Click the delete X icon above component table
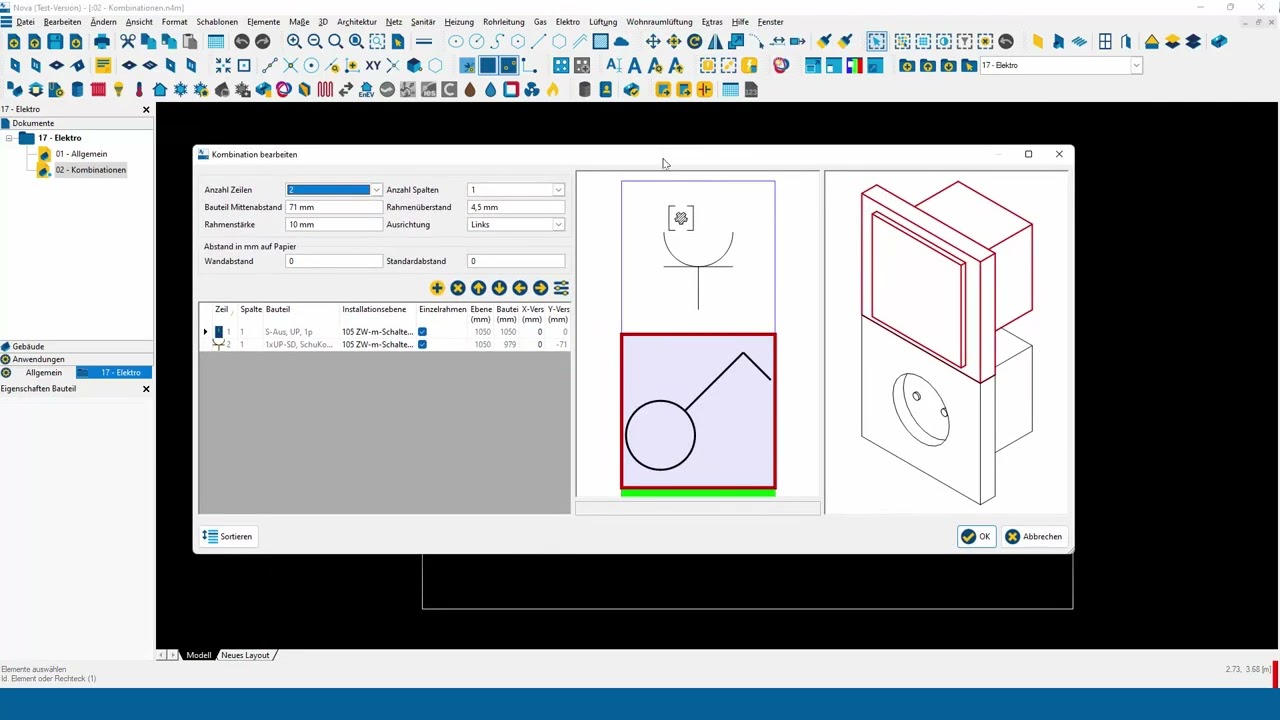 (x=458, y=288)
